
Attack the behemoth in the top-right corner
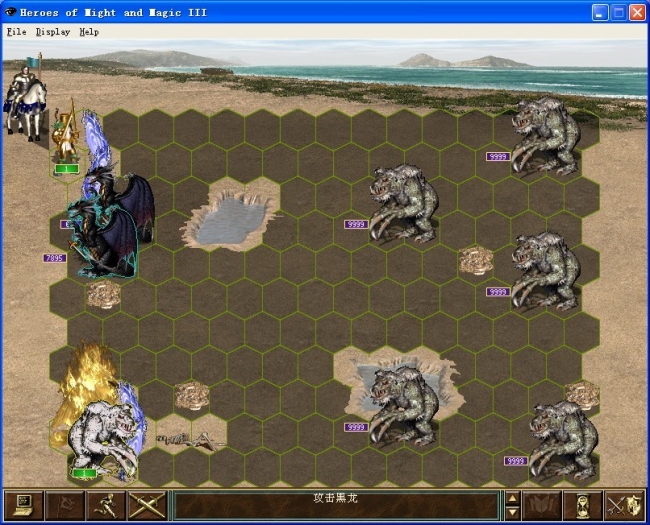[546, 135]
